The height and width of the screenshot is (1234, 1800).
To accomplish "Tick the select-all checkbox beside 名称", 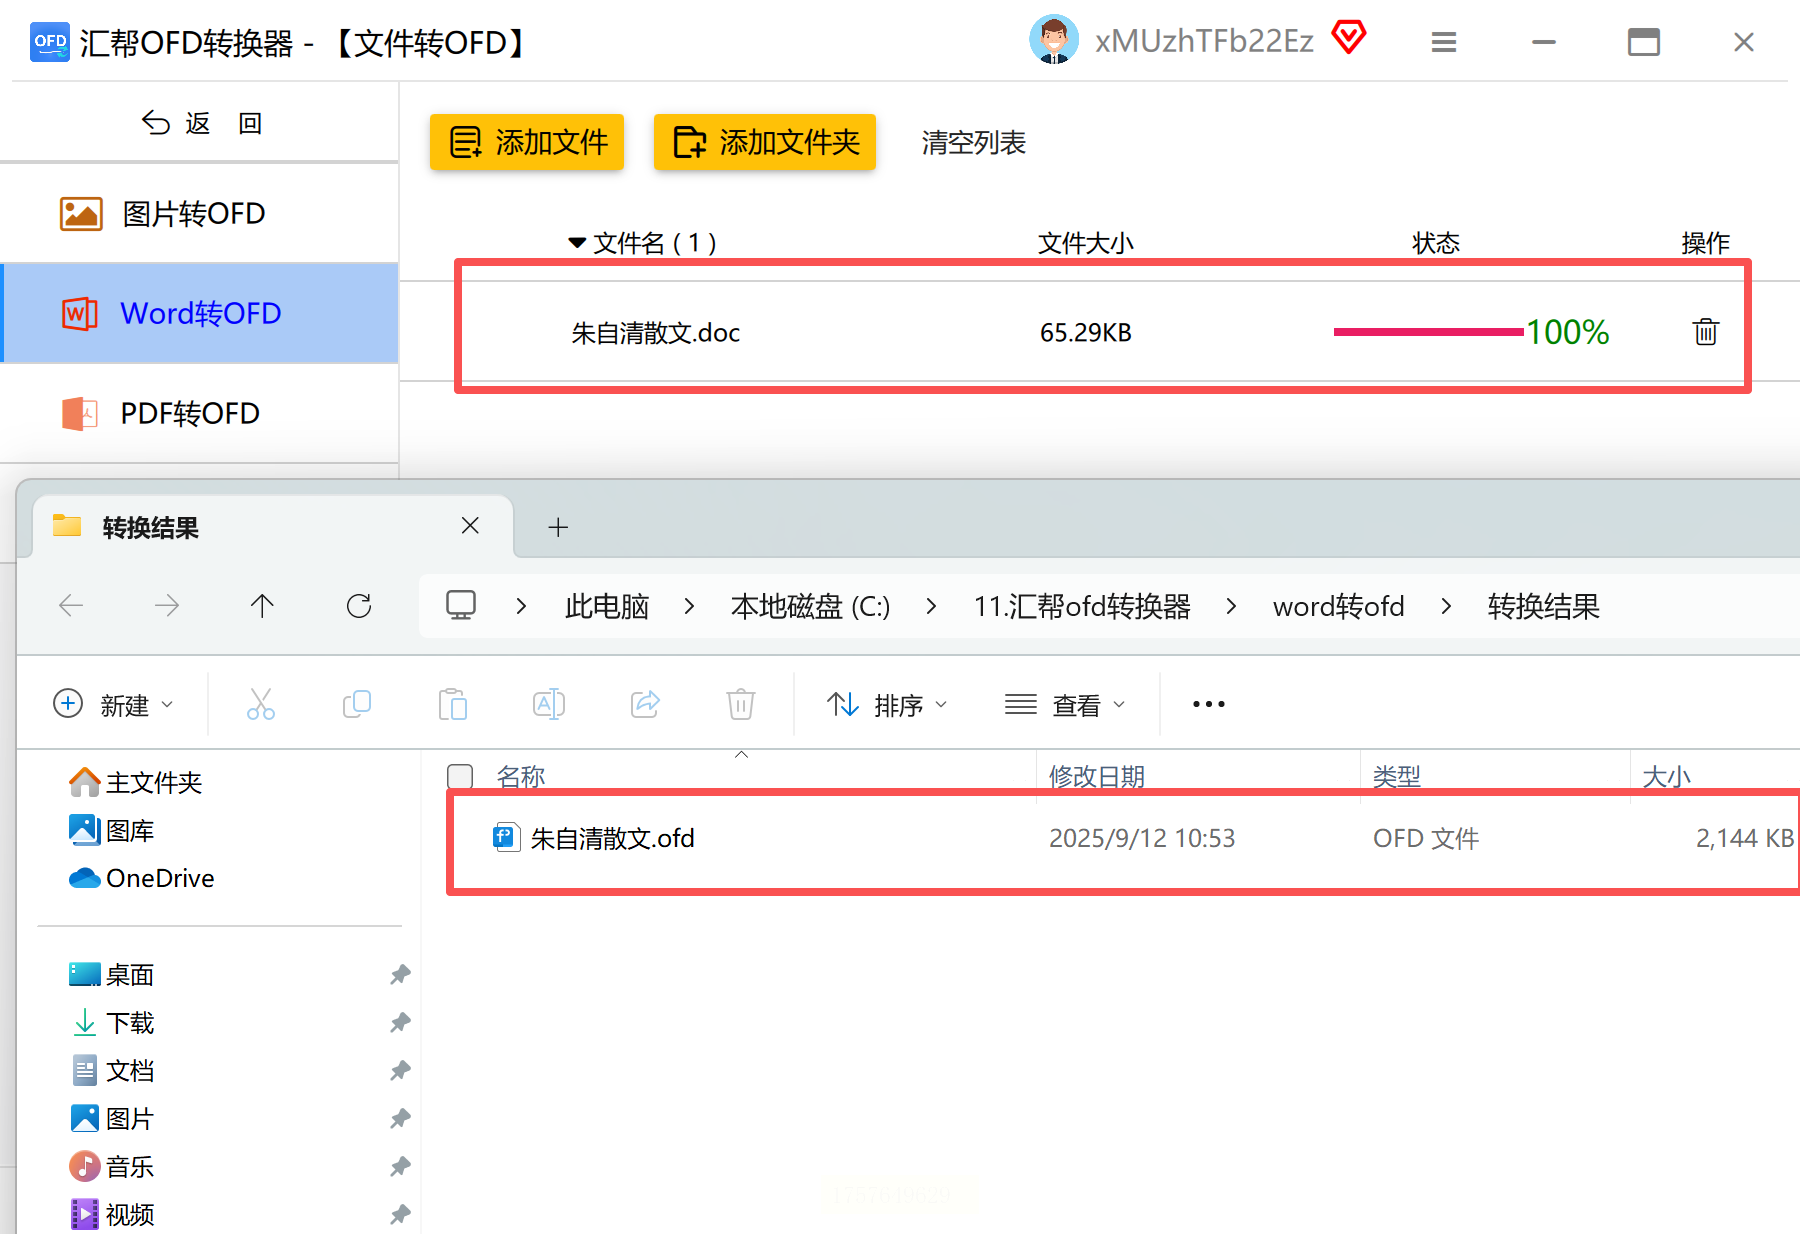I will tap(460, 776).
